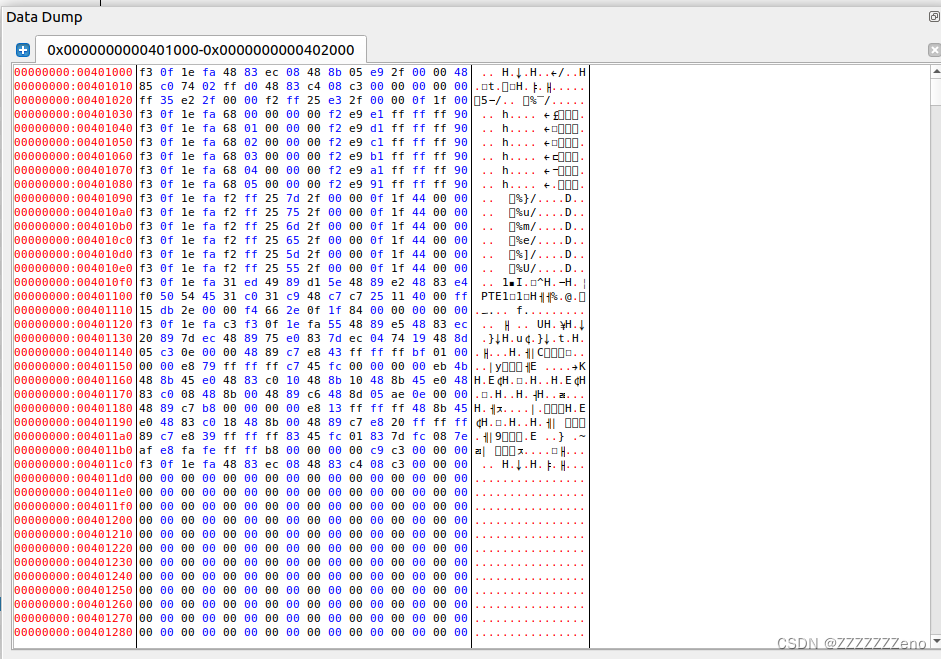
Task: Select address 00000000:00401200
Action: 73,520
